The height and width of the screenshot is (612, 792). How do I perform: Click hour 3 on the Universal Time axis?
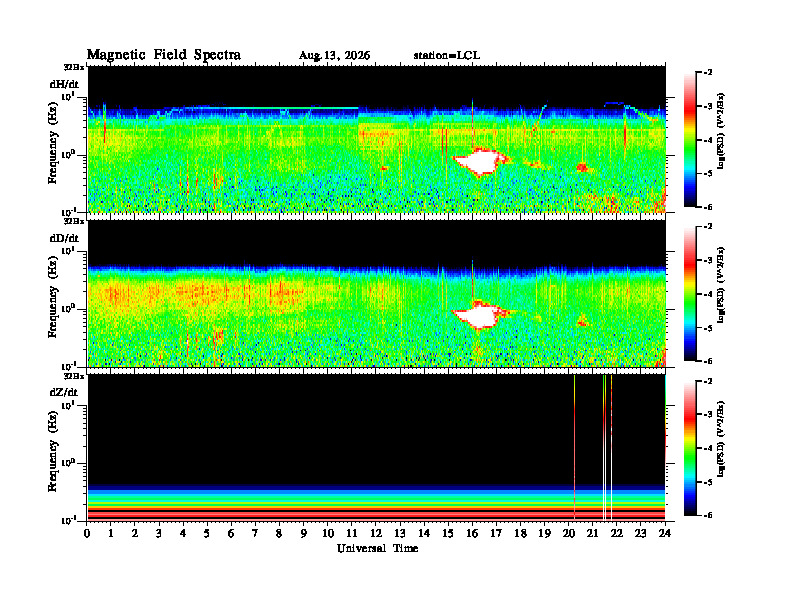point(160,533)
